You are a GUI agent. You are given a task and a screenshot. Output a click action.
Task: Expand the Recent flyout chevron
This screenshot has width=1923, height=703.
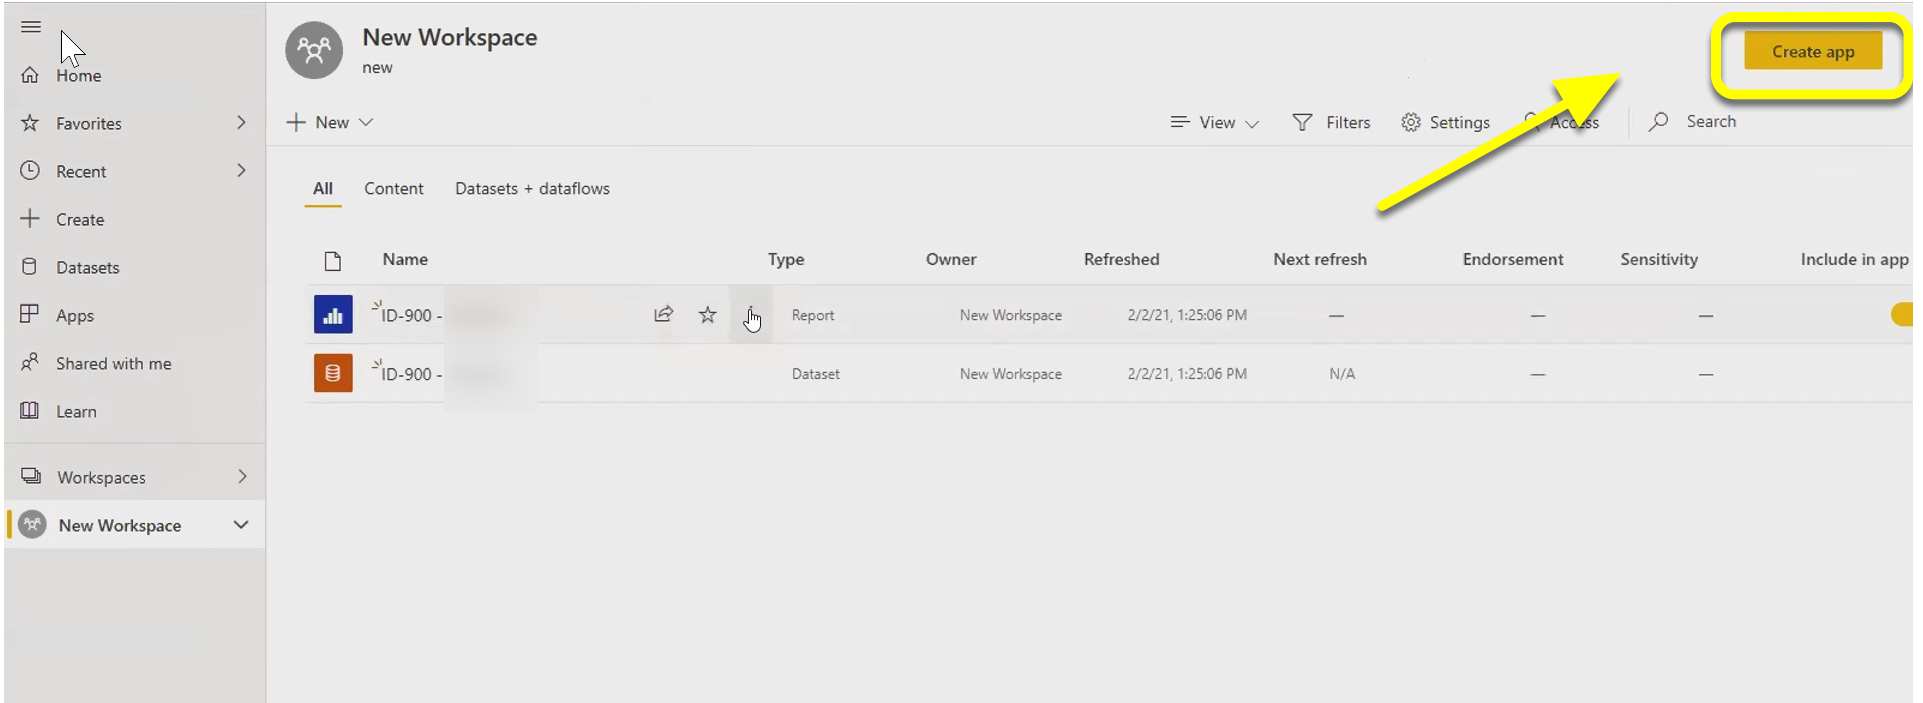241,170
